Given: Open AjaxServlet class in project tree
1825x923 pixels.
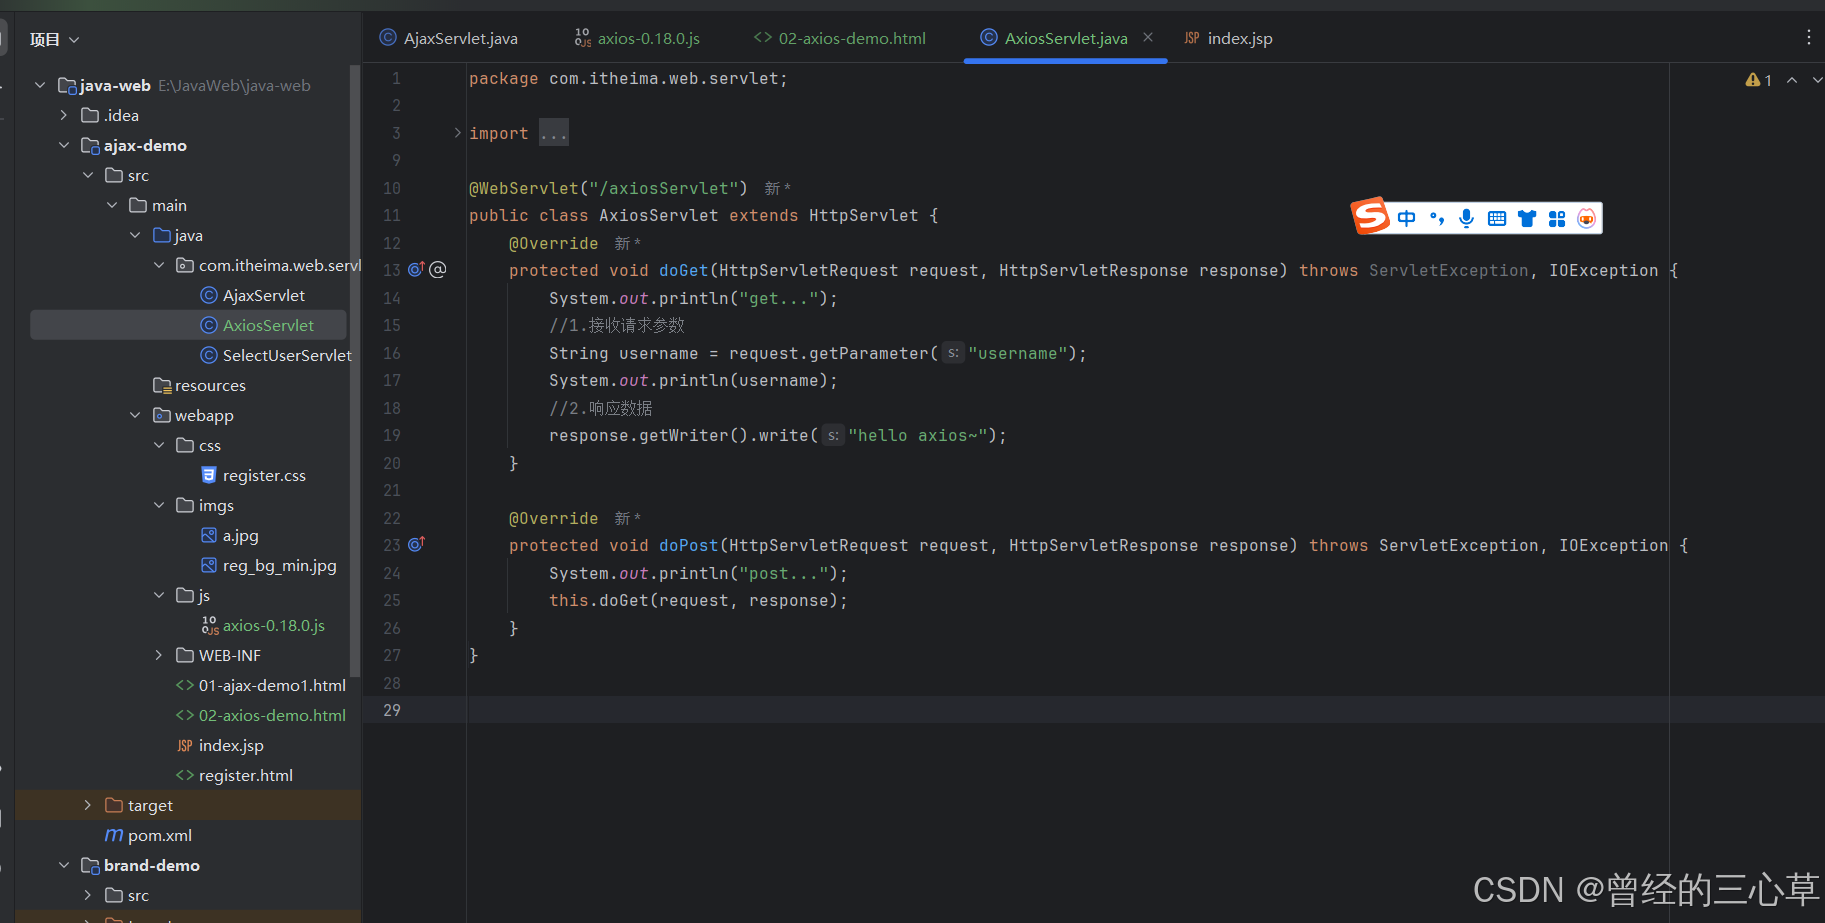Looking at the screenshot, I should coord(253,295).
